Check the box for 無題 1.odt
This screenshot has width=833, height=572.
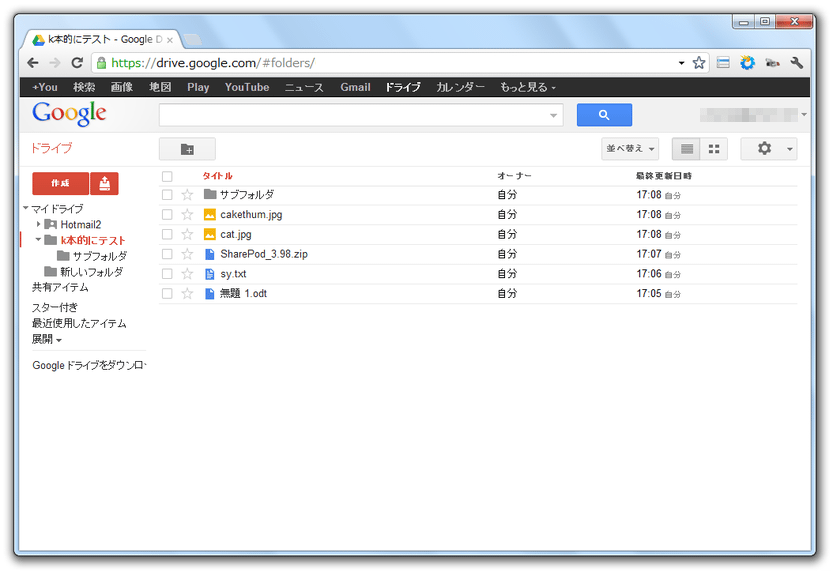point(167,294)
